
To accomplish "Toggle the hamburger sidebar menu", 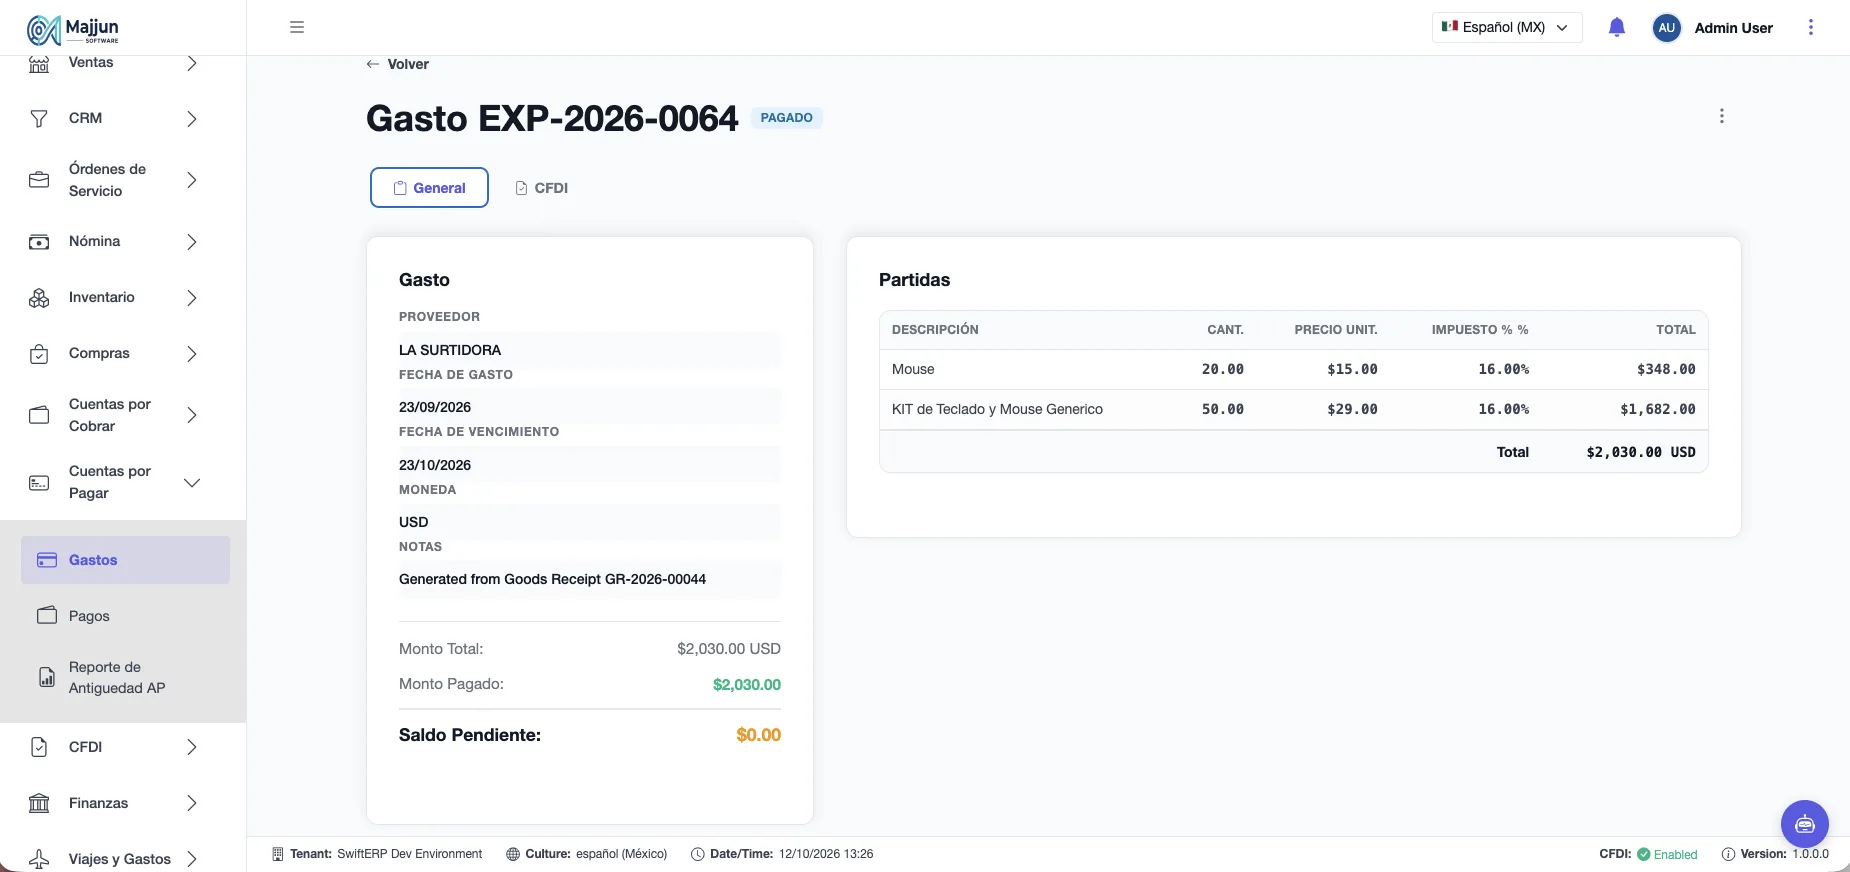I will (297, 27).
